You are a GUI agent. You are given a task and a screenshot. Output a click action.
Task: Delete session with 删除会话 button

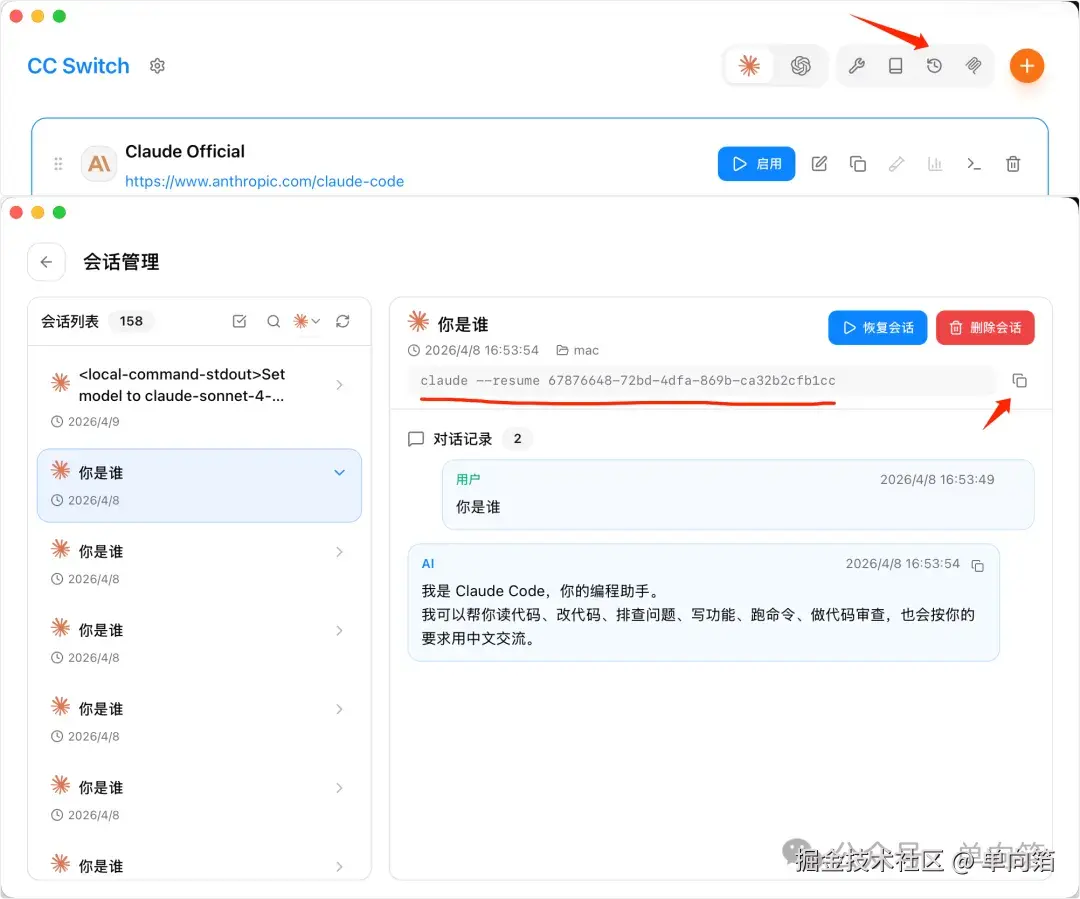pyautogui.click(x=985, y=328)
